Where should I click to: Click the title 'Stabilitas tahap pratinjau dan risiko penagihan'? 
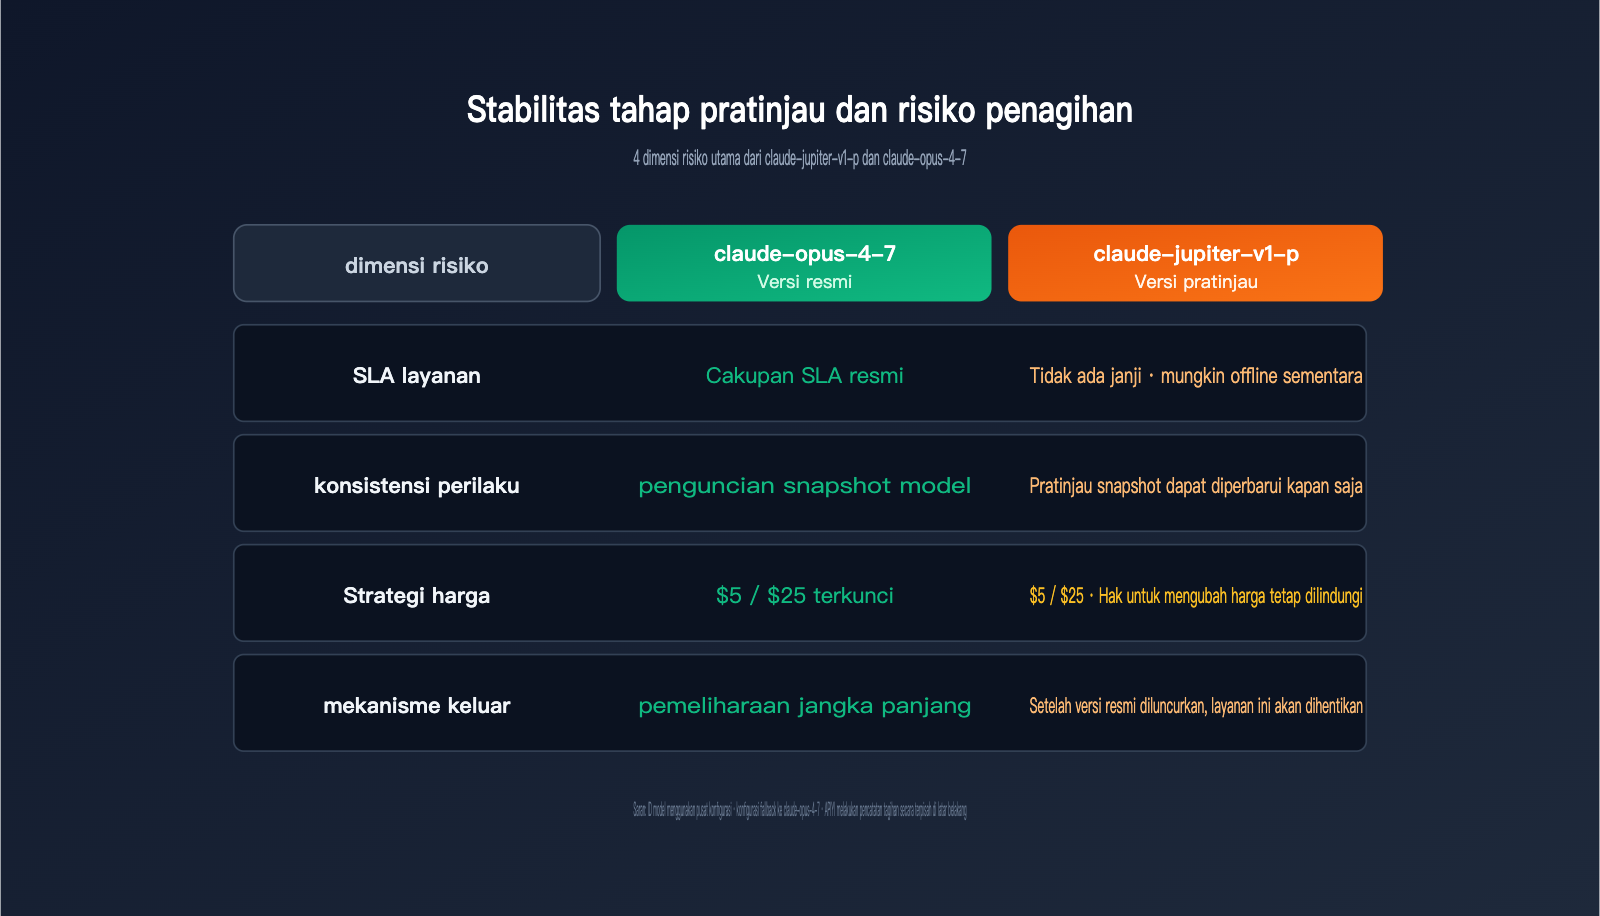[x=800, y=110]
